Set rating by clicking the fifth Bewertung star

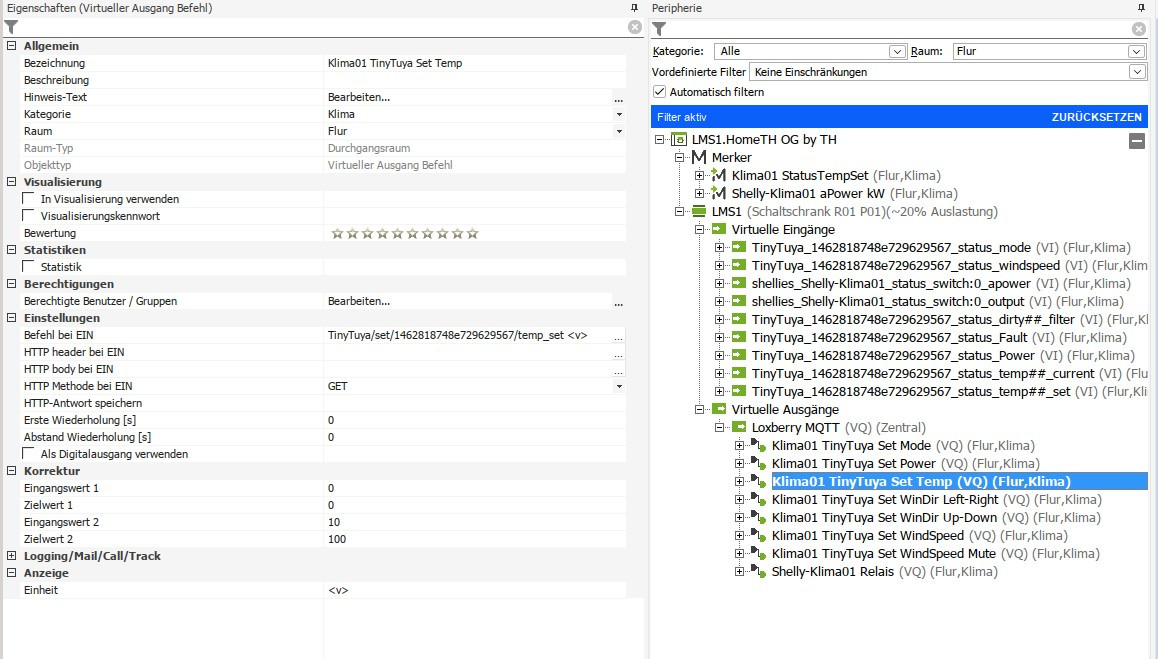point(397,234)
